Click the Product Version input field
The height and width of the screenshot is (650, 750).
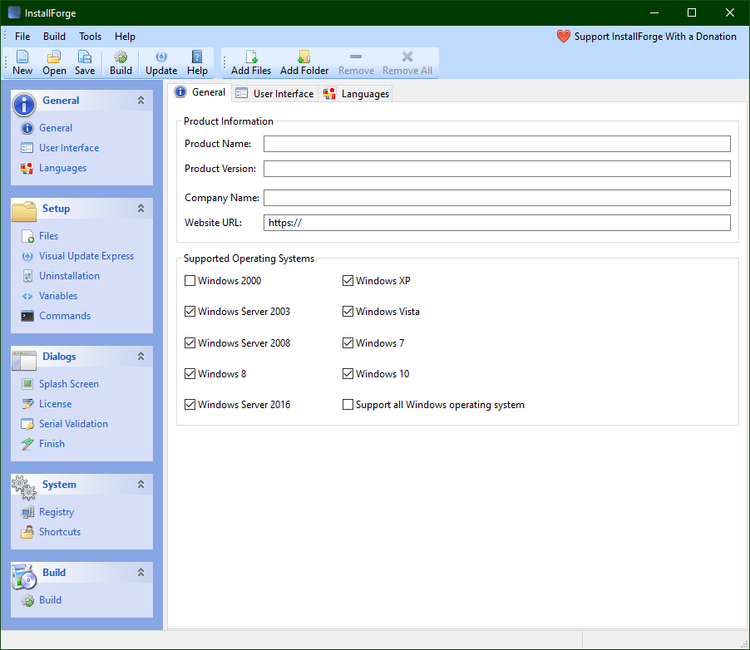[x=497, y=169]
